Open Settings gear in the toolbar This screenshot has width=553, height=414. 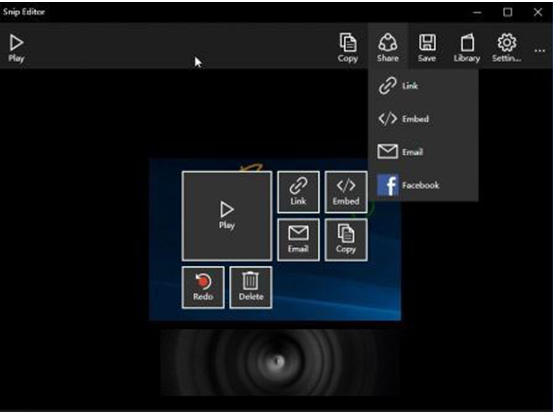point(507,48)
